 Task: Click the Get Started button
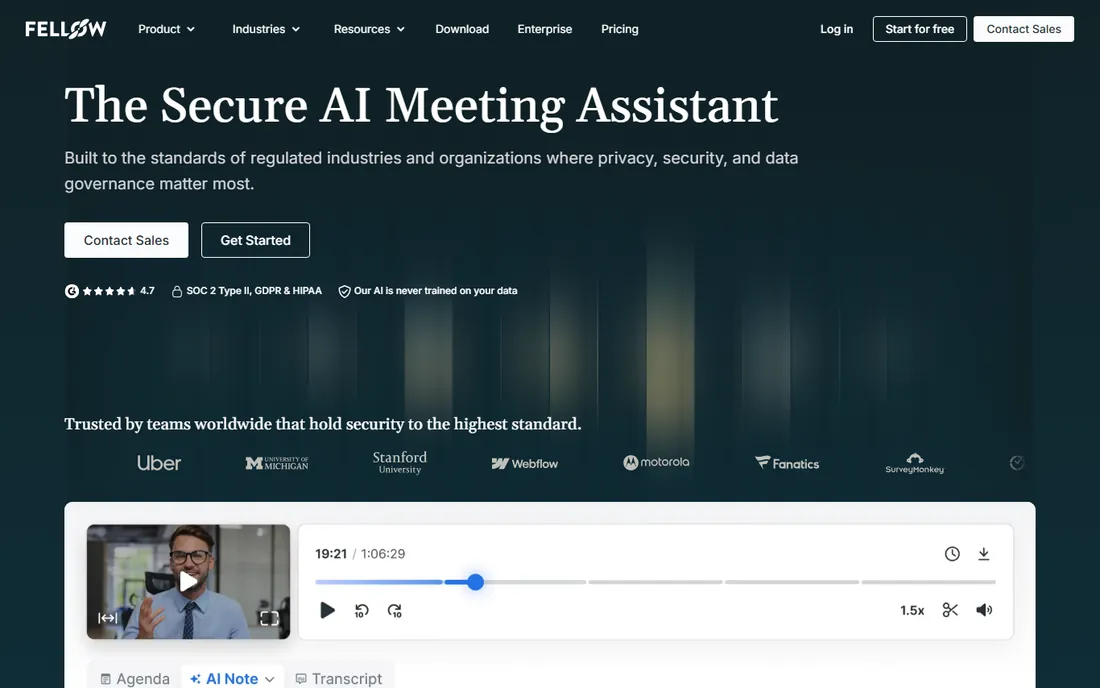pos(255,240)
